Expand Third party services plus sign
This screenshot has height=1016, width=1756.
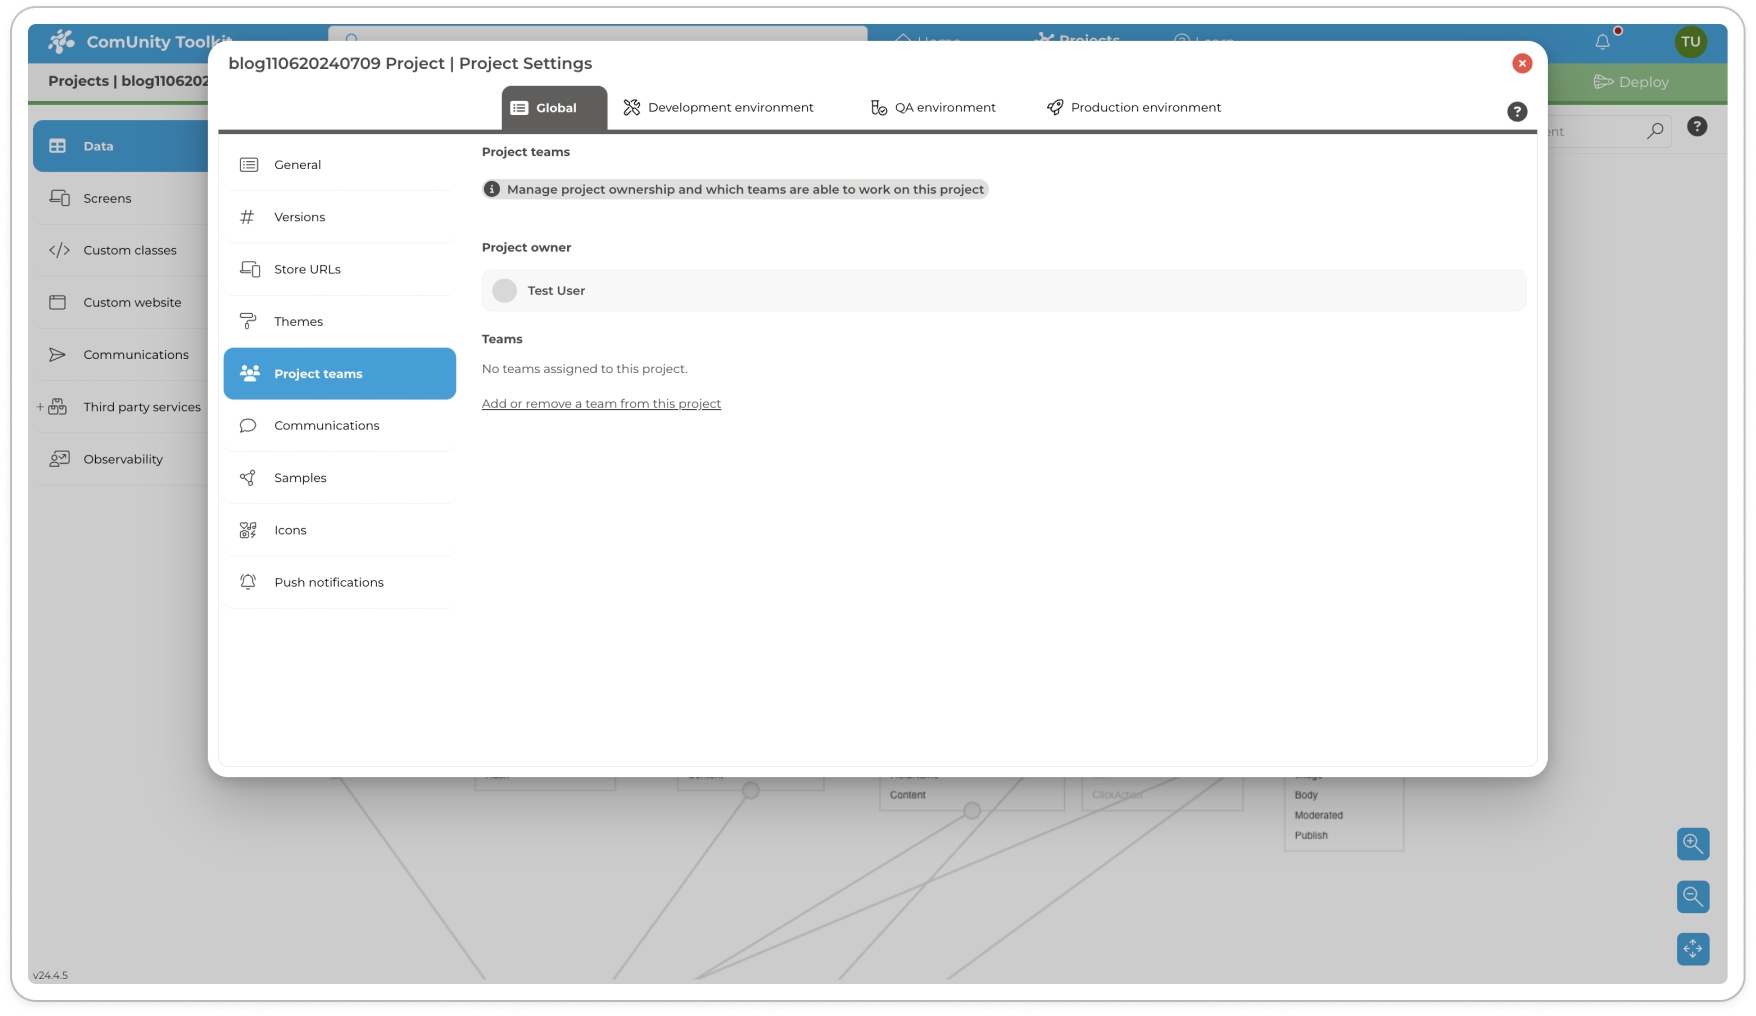pos(40,407)
